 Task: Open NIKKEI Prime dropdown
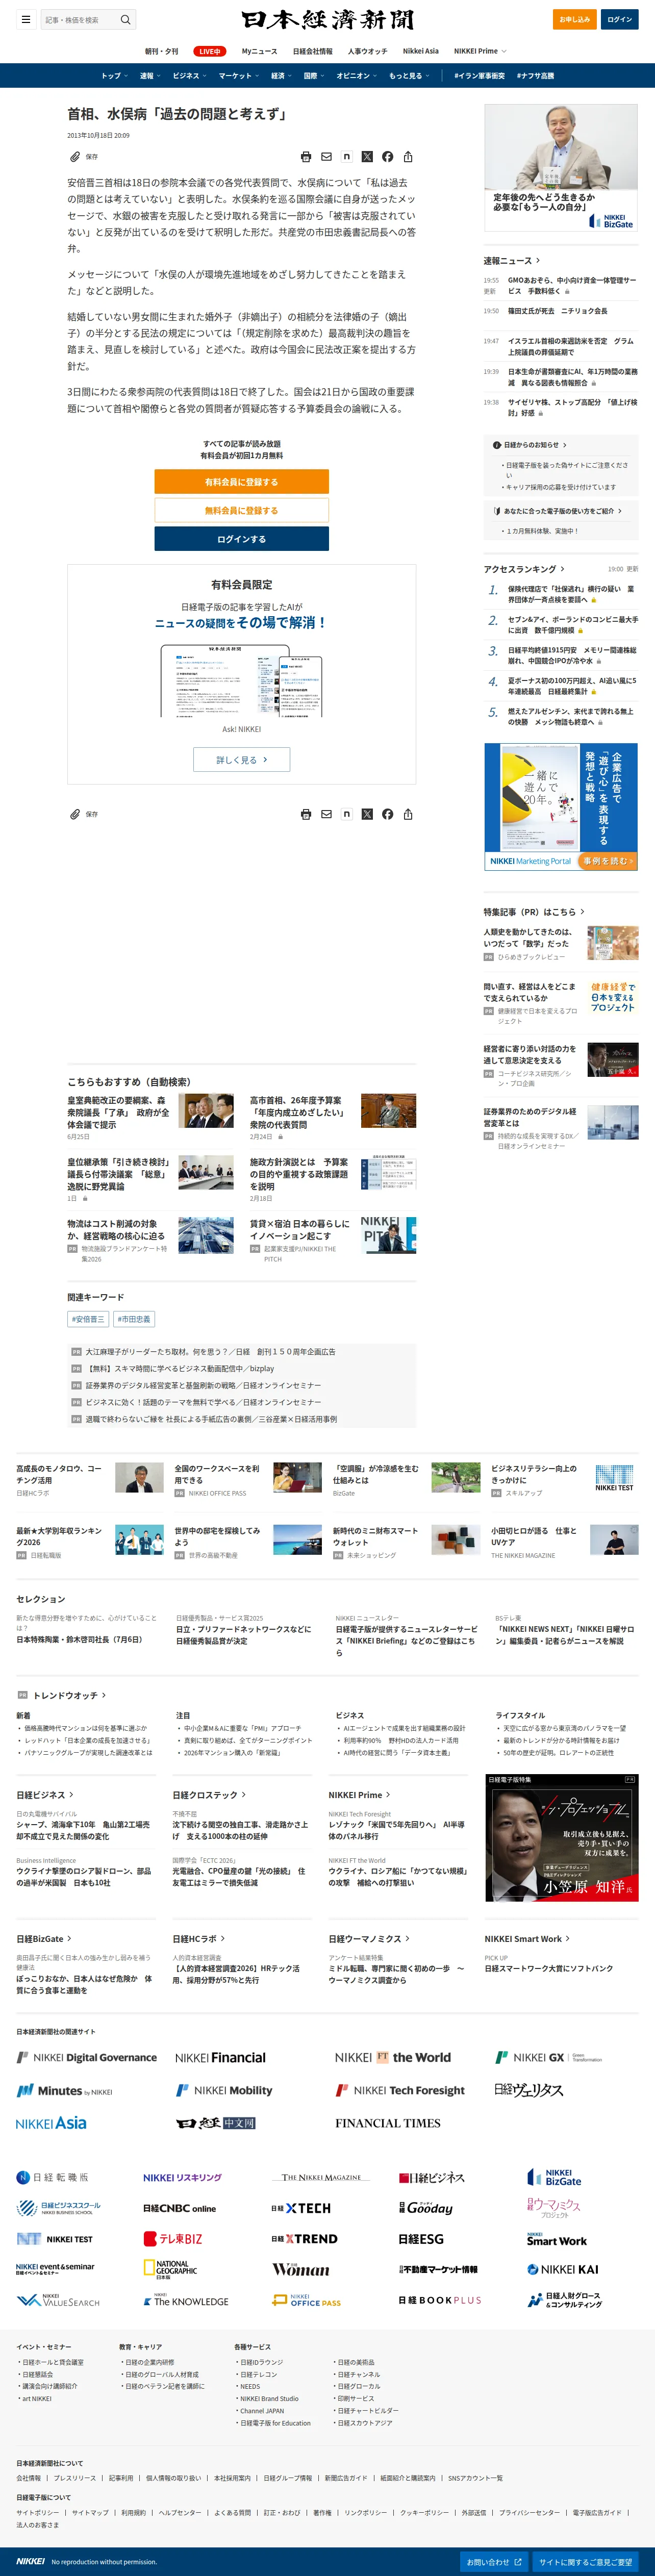[480, 51]
